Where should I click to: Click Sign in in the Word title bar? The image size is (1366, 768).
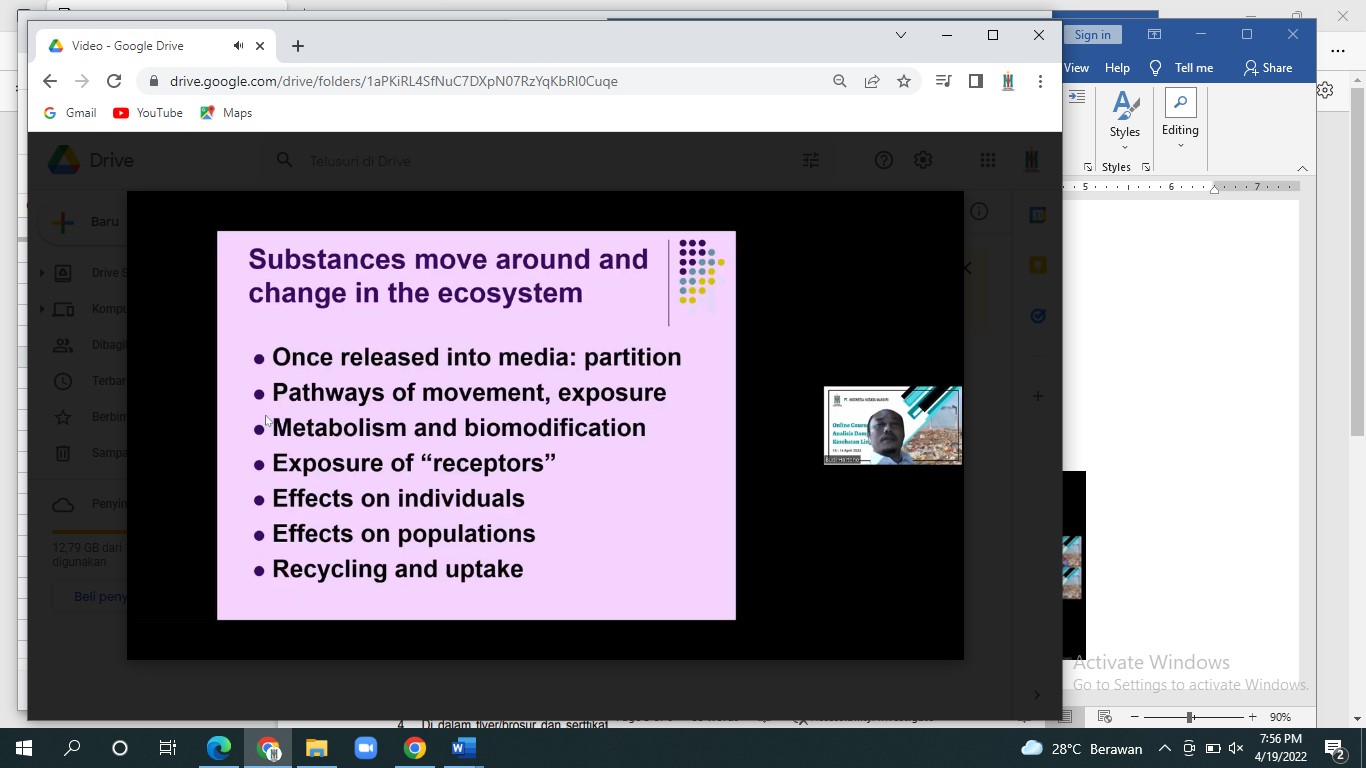[x=1092, y=35]
